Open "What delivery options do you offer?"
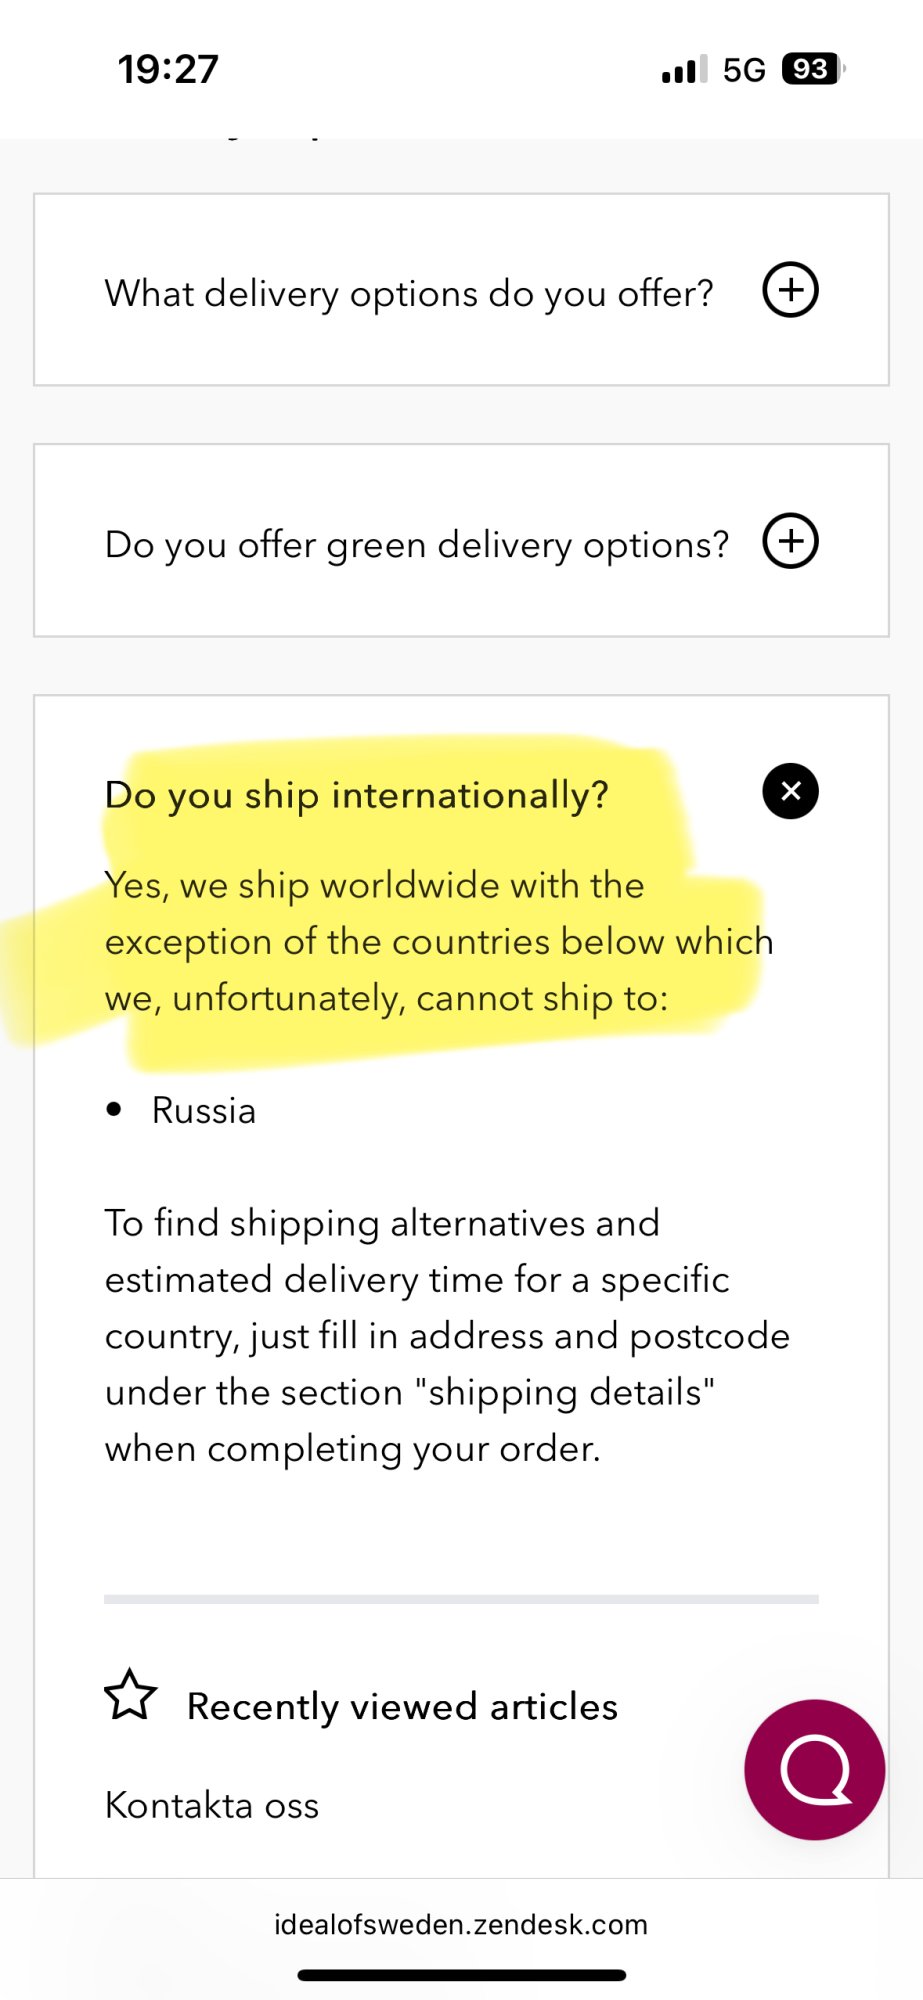This screenshot has height=2000, width=923. (x=409, y=293)
